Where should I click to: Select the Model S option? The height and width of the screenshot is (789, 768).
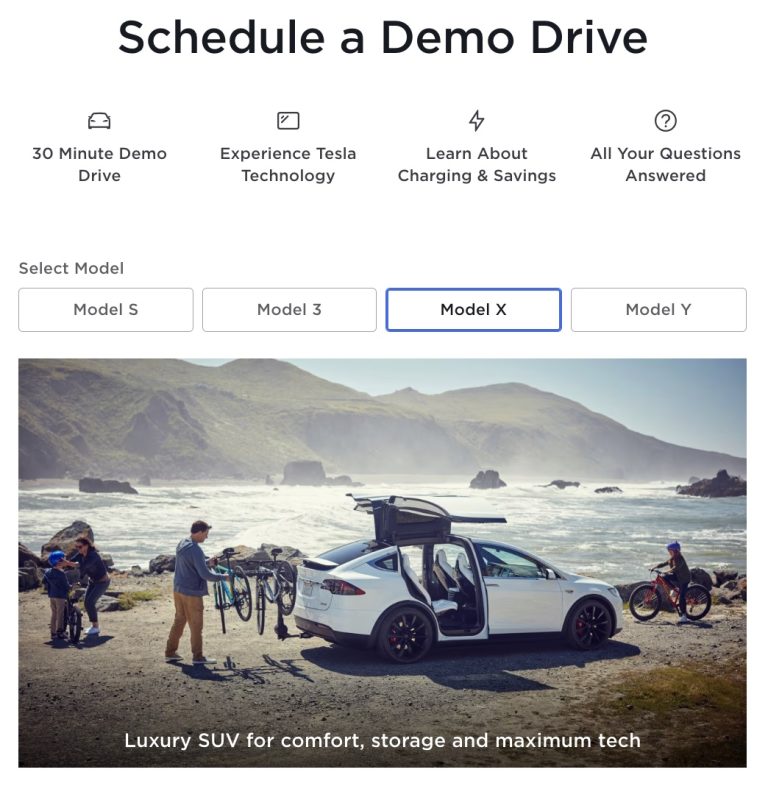click(106, 310)
